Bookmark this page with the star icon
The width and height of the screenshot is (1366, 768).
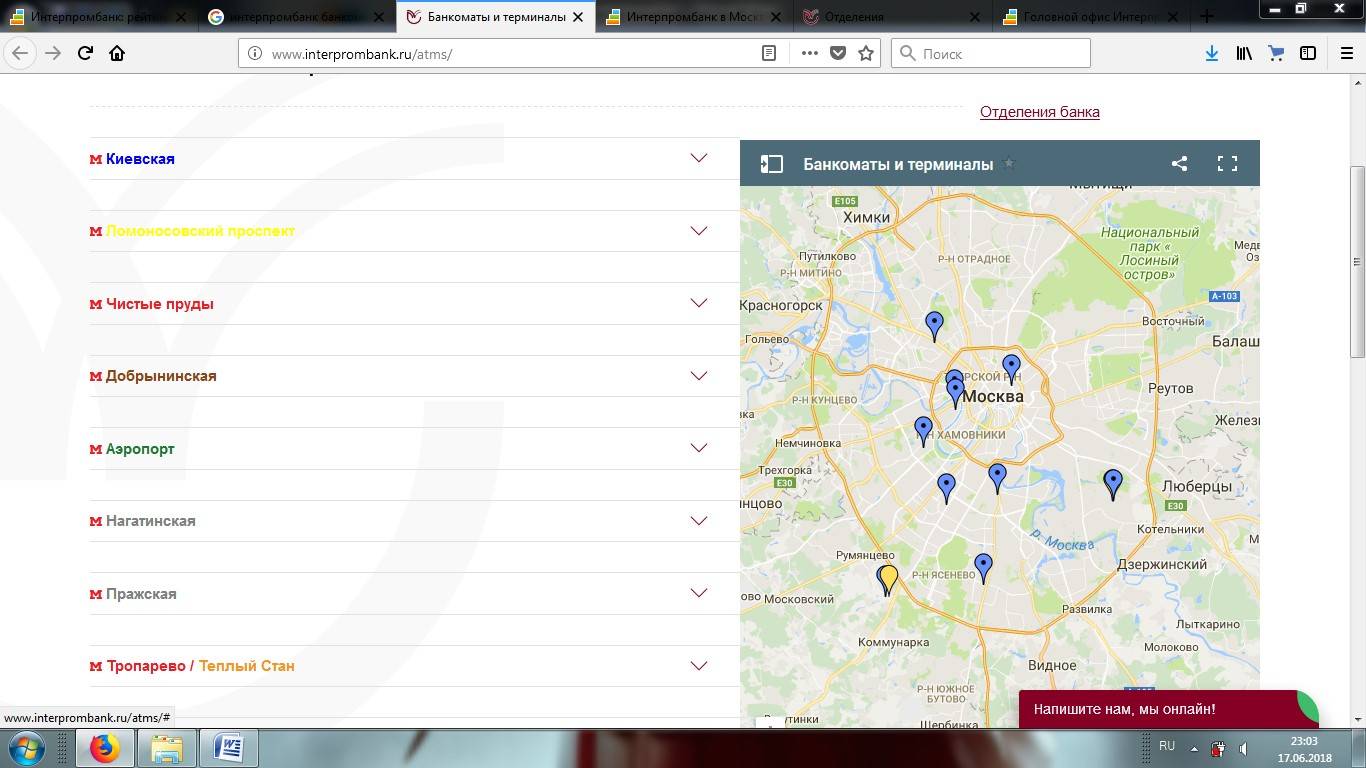point(866,53)
